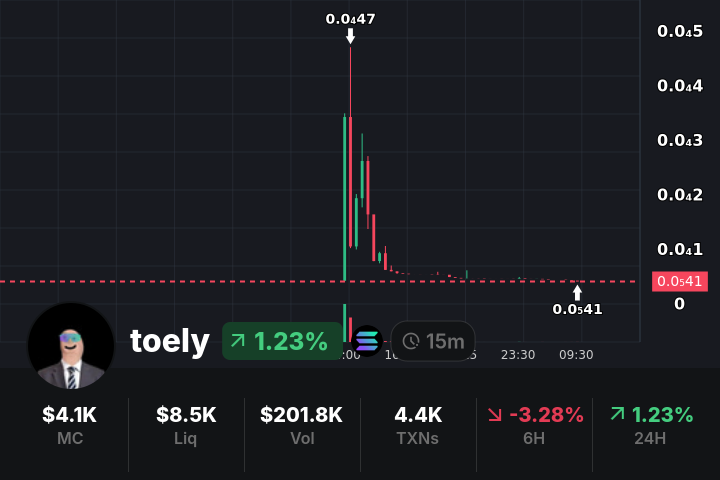Click the green up-arrow in the 1.23% badge
The image size is (720, 480).
pyautogui.click(x=238, y=342)
